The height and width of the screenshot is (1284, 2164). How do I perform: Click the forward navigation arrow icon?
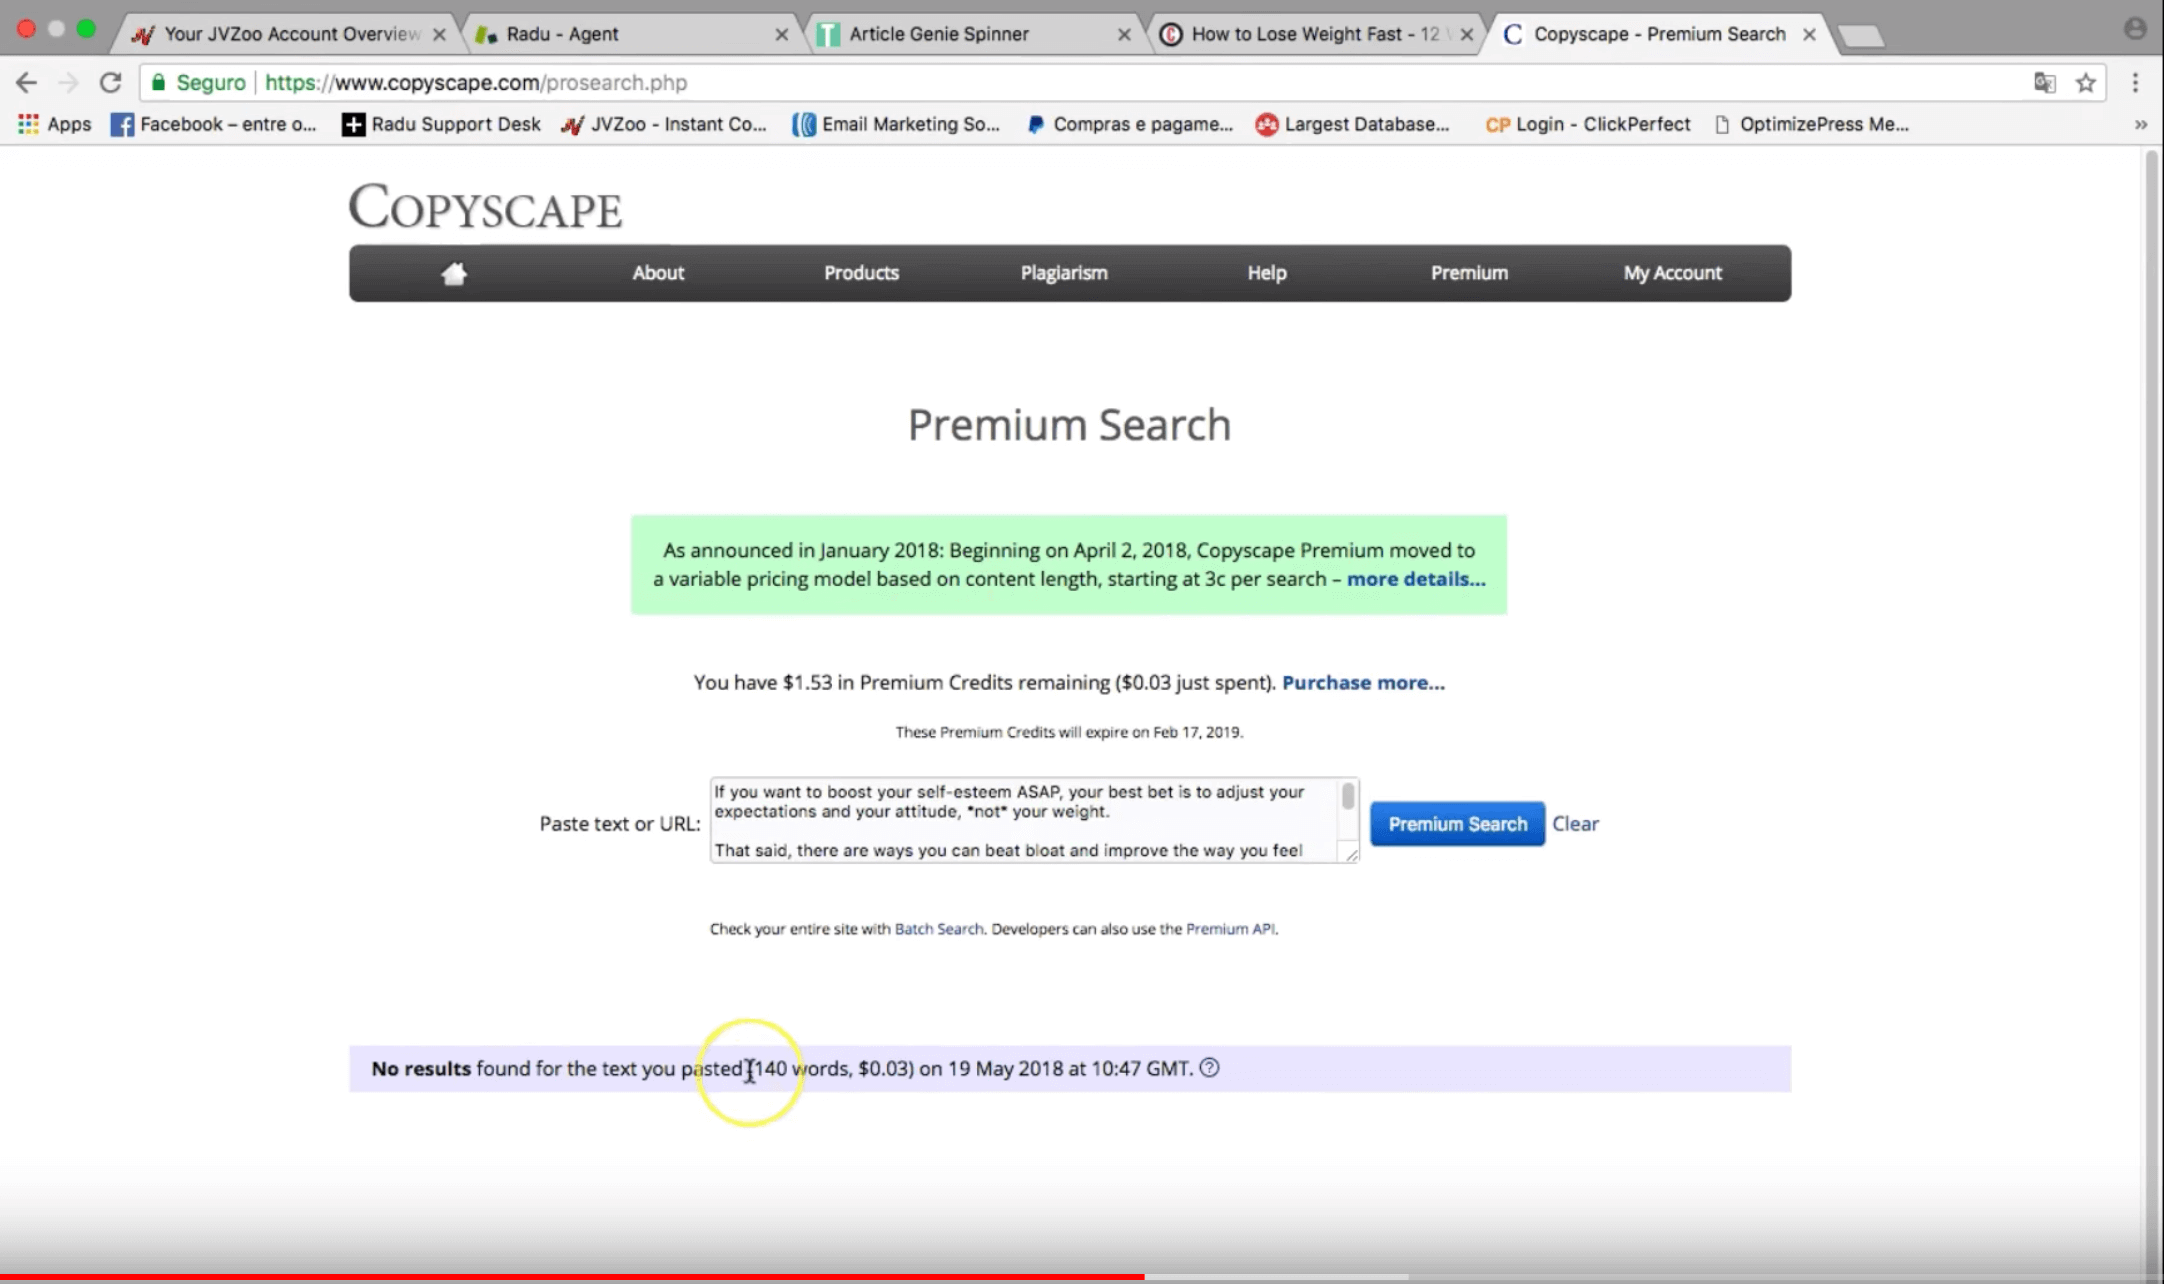(69, 83)
